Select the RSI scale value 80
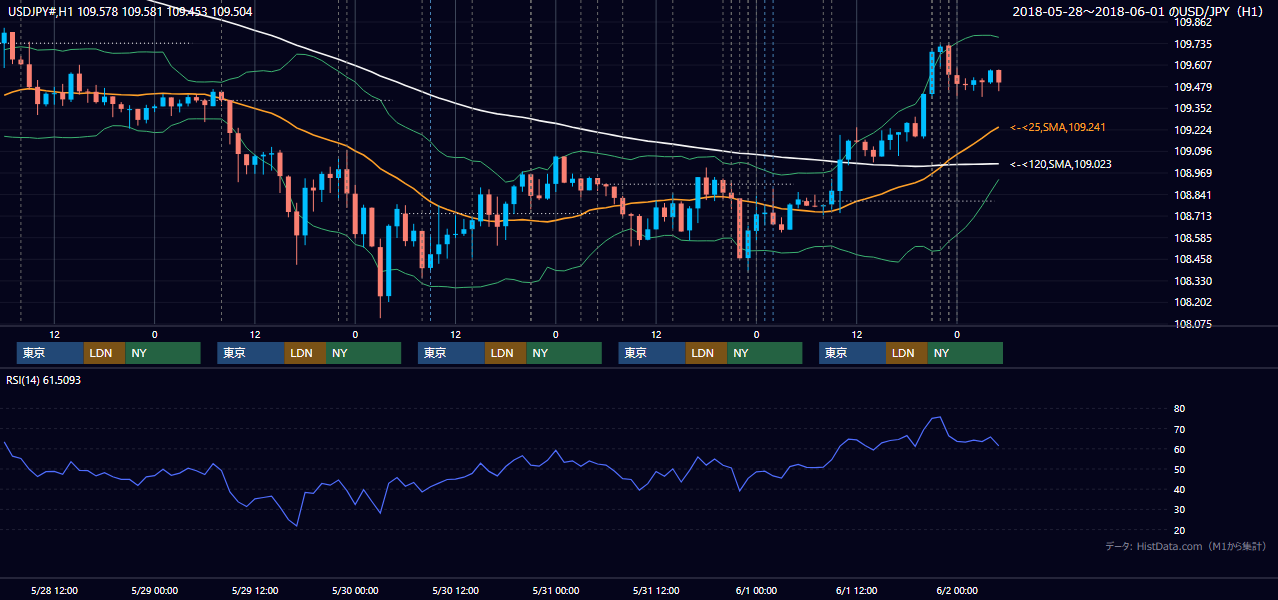 (1180, 409)
